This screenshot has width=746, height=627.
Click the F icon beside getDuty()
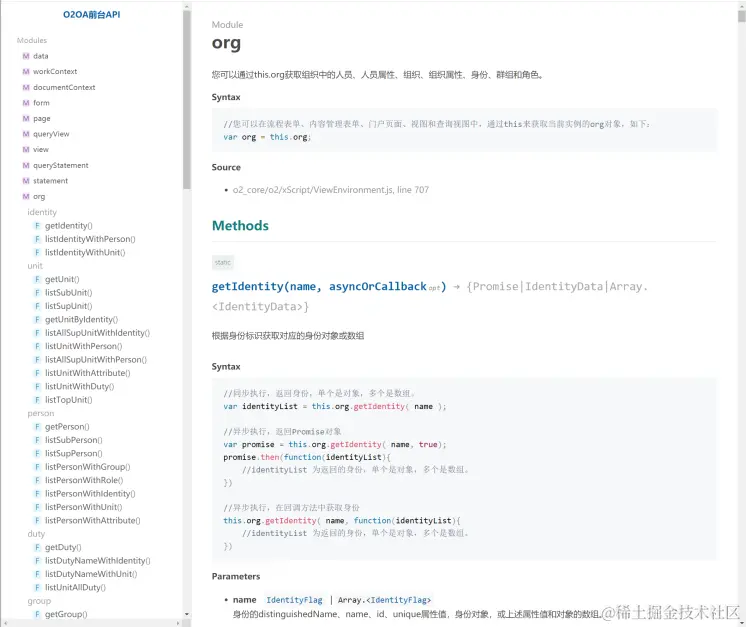(x=37, y=548)
